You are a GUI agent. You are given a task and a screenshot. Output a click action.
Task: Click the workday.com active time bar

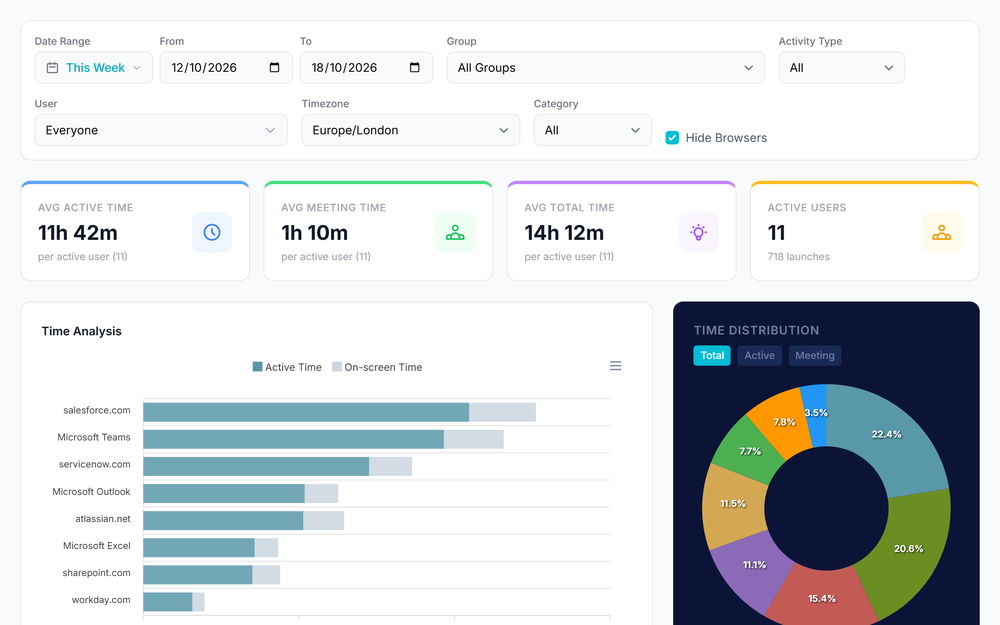tap(168, 601)
